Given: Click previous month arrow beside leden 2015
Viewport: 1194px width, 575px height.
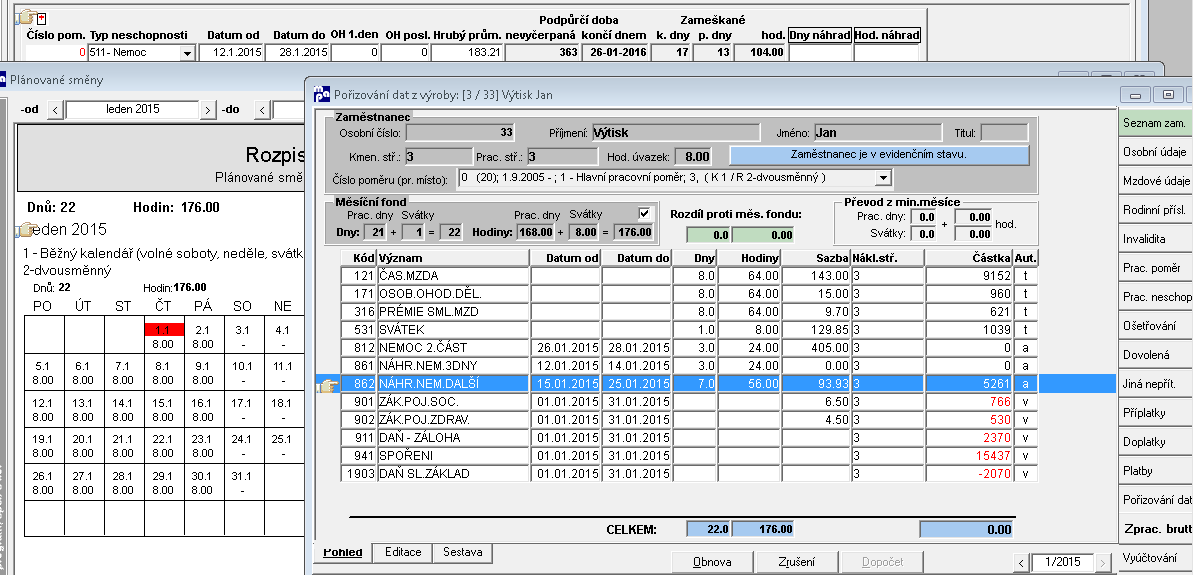Looking at the screenshot, I should 55,110.
